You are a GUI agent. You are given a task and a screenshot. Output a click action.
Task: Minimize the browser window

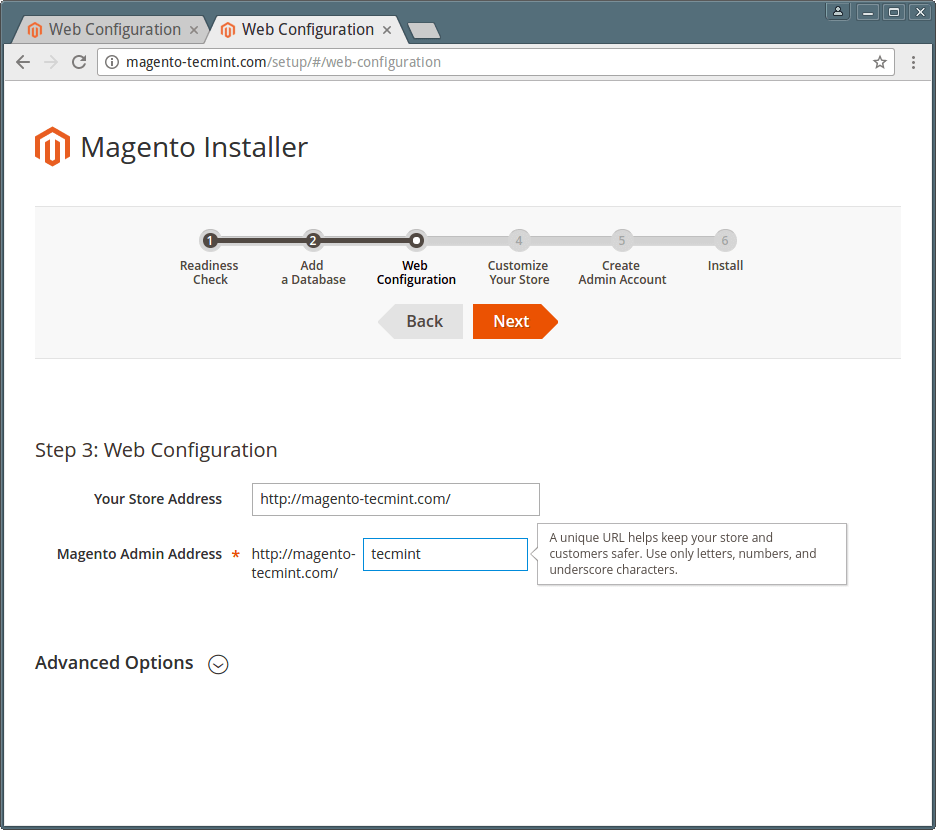click(867, 12)
